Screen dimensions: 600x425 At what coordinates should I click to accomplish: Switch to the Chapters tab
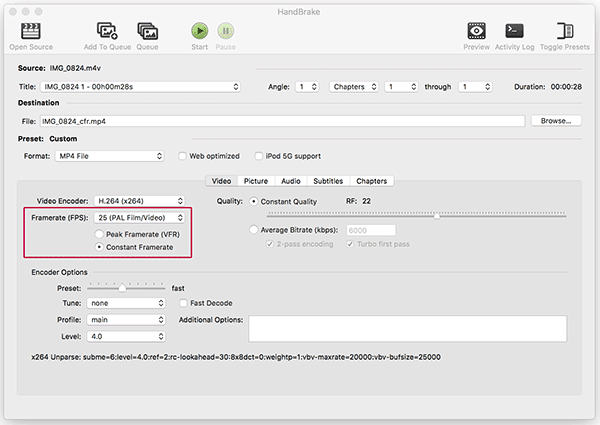[372, 181]
